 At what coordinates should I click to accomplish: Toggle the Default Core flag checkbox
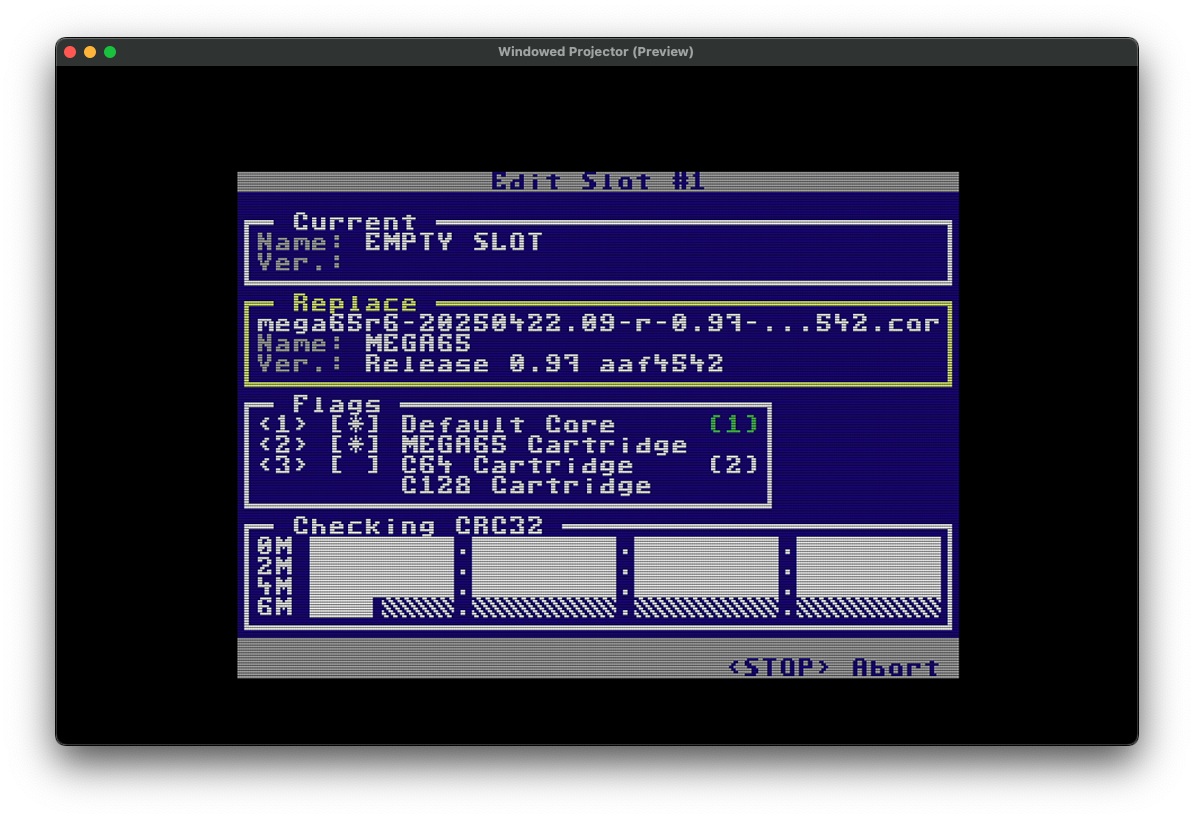pos(355,424)
